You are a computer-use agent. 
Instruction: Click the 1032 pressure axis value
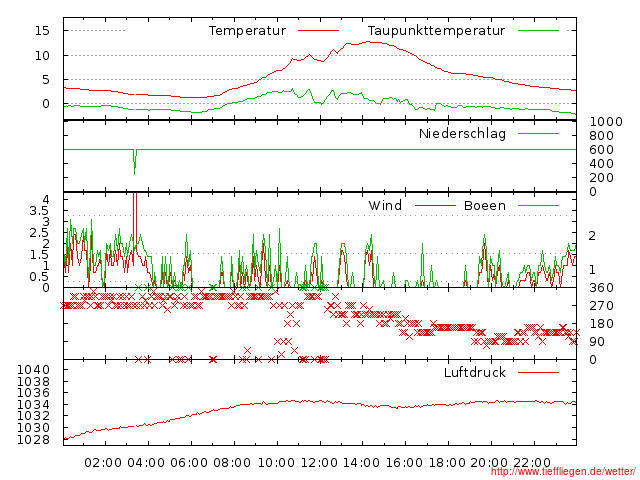33,416
